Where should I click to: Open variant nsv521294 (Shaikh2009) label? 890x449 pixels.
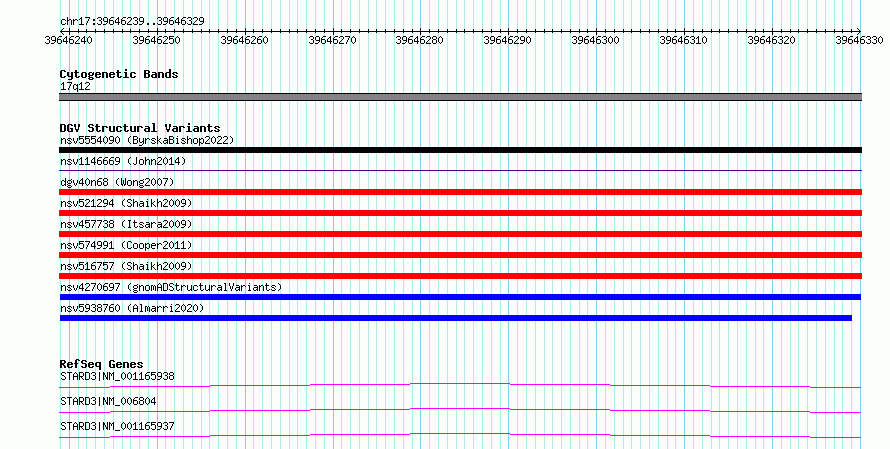(126, 203)
